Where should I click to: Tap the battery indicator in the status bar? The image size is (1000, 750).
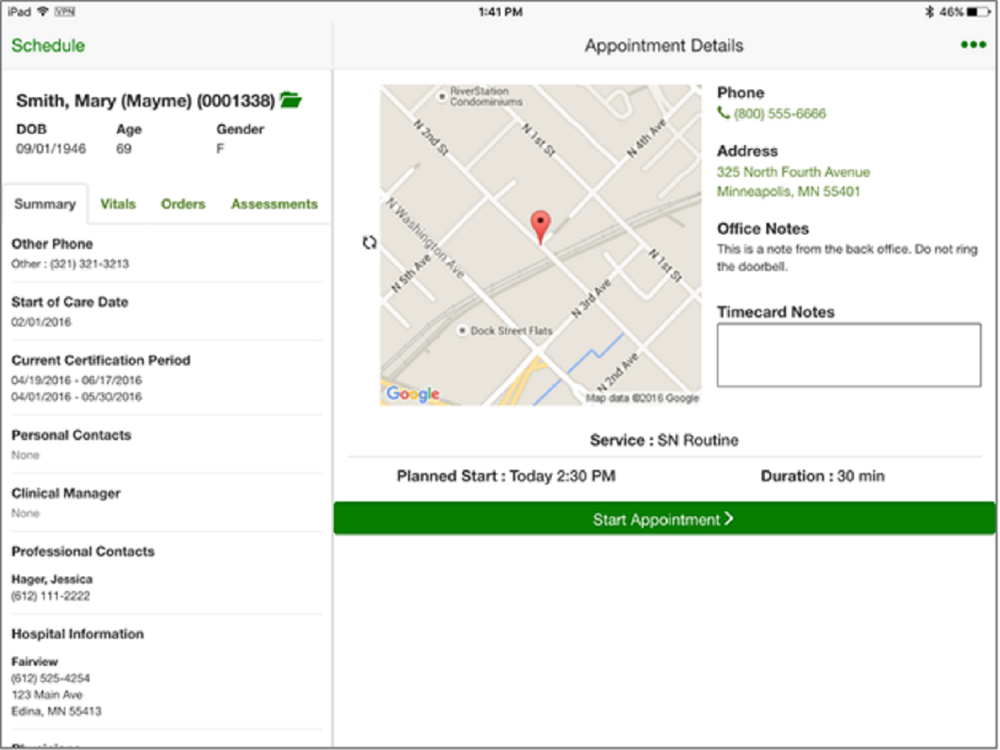coord(976,11)
